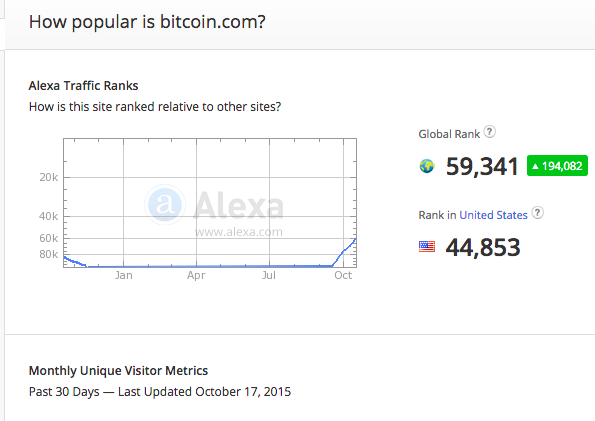595x421 pixels.
Task: Click the Oct label on chart axis
Action: click(x=343, y=275)
